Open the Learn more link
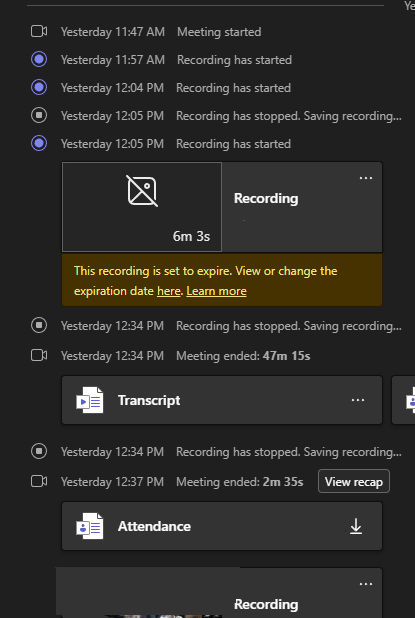The width and height of the screenshot is (415, 618). (216, 291)
